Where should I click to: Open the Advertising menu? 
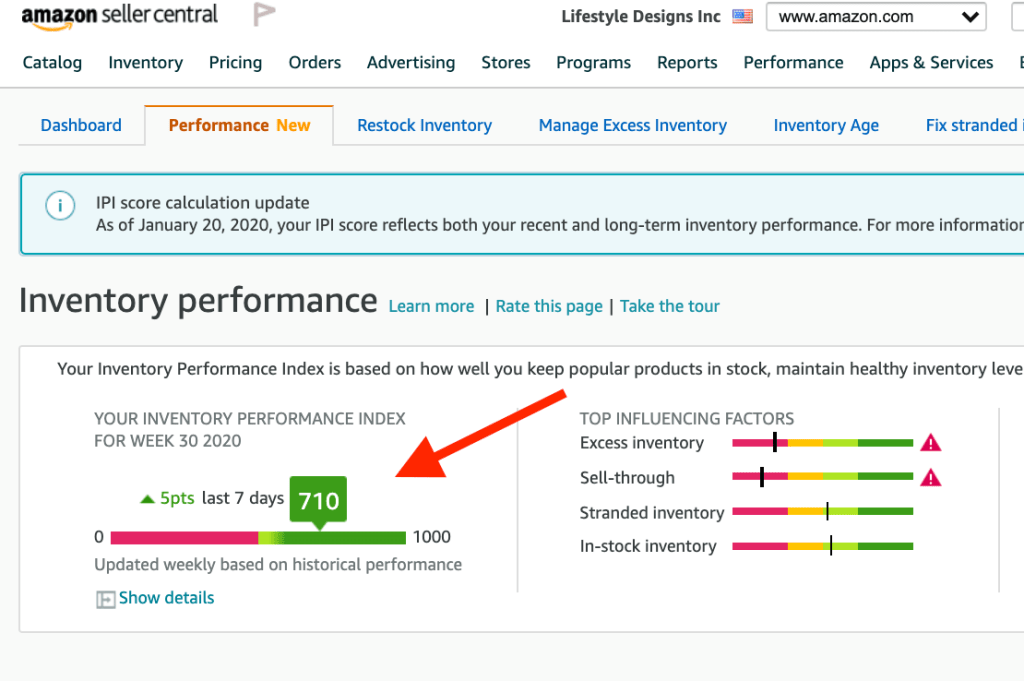tap(411, 63)
